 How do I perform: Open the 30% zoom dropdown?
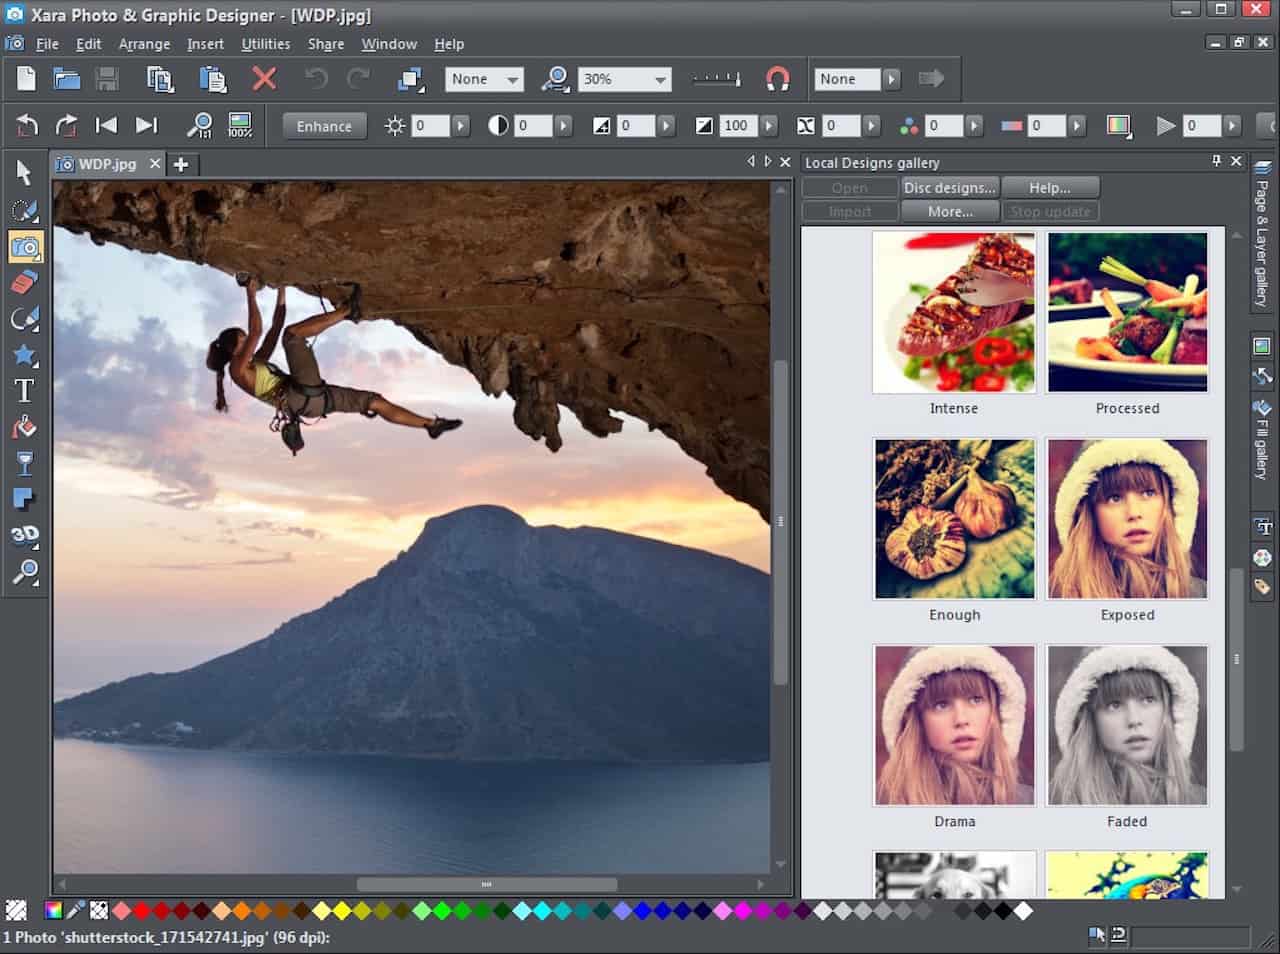point(660,79)
